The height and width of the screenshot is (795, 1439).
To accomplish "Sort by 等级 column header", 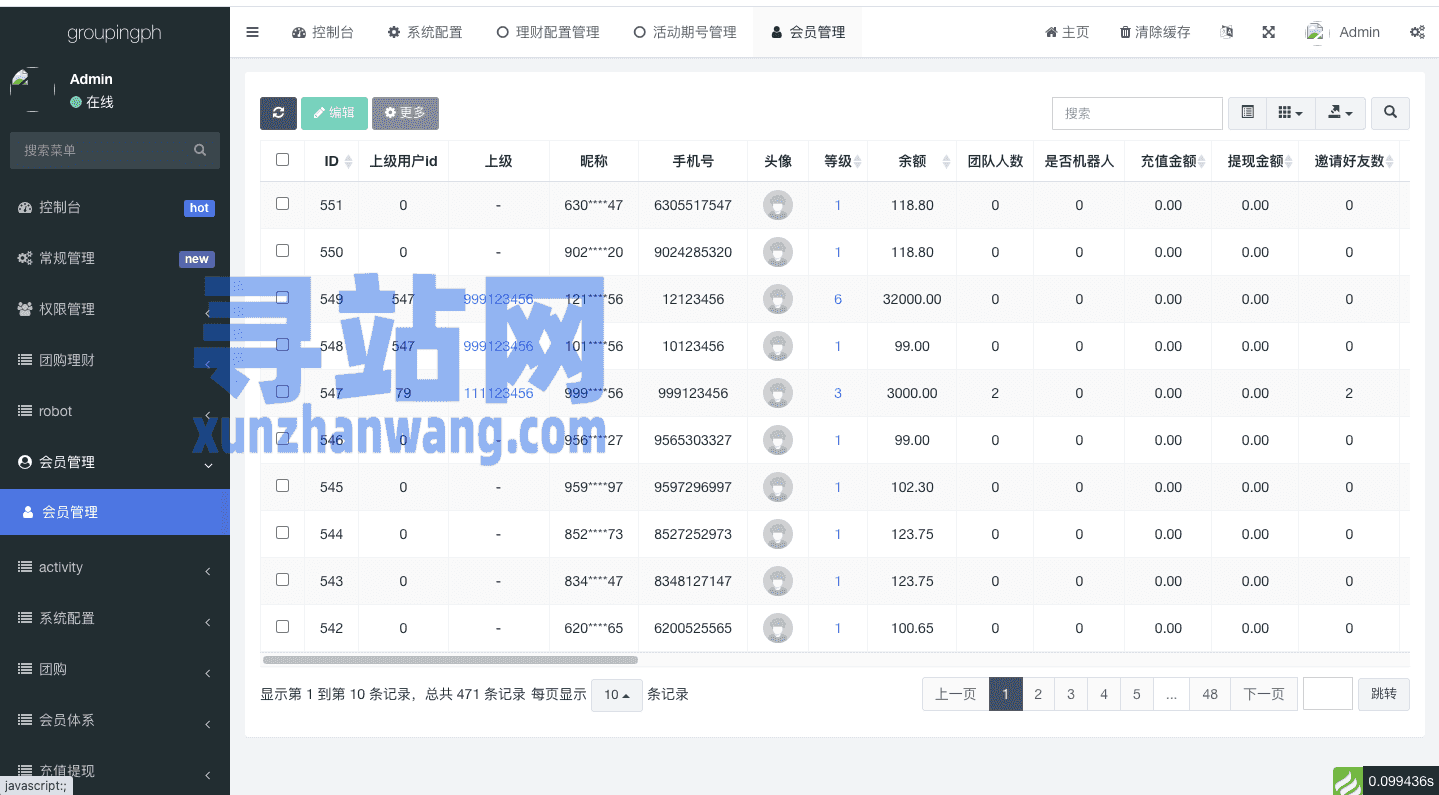I will tap(838, 161).
